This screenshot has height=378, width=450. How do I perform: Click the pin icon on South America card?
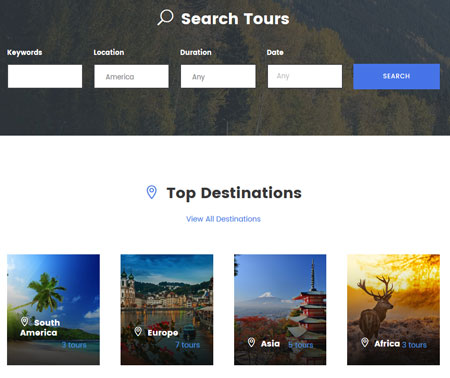[x=24, y=322]
